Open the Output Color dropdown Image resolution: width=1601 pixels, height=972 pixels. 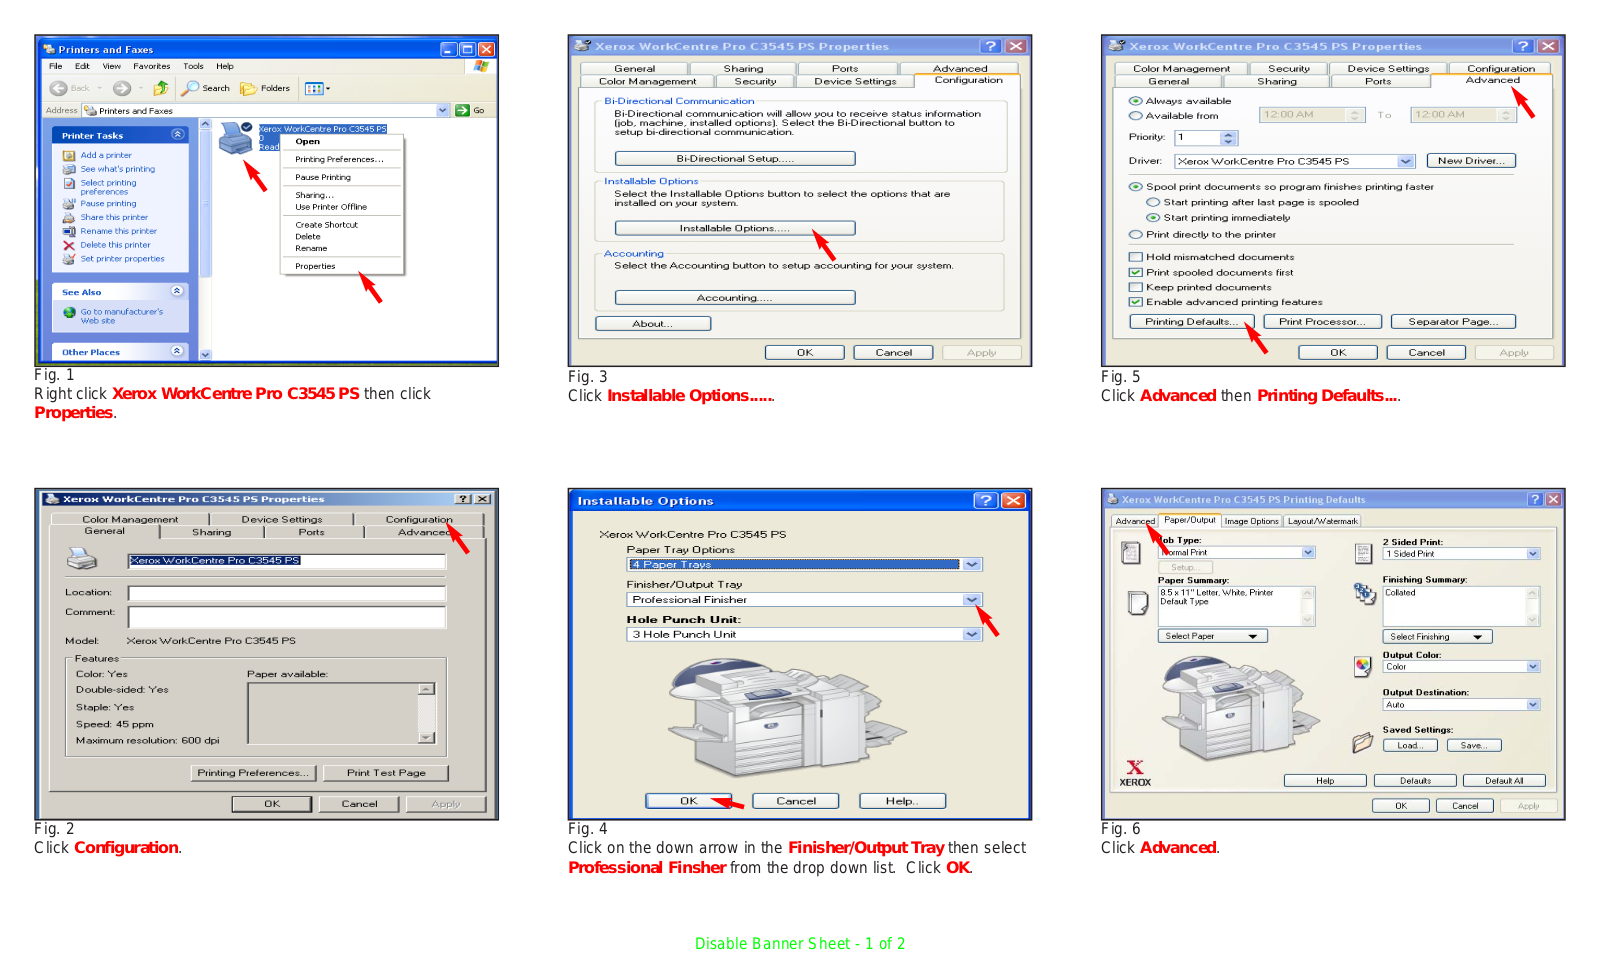coord(1533,667)
